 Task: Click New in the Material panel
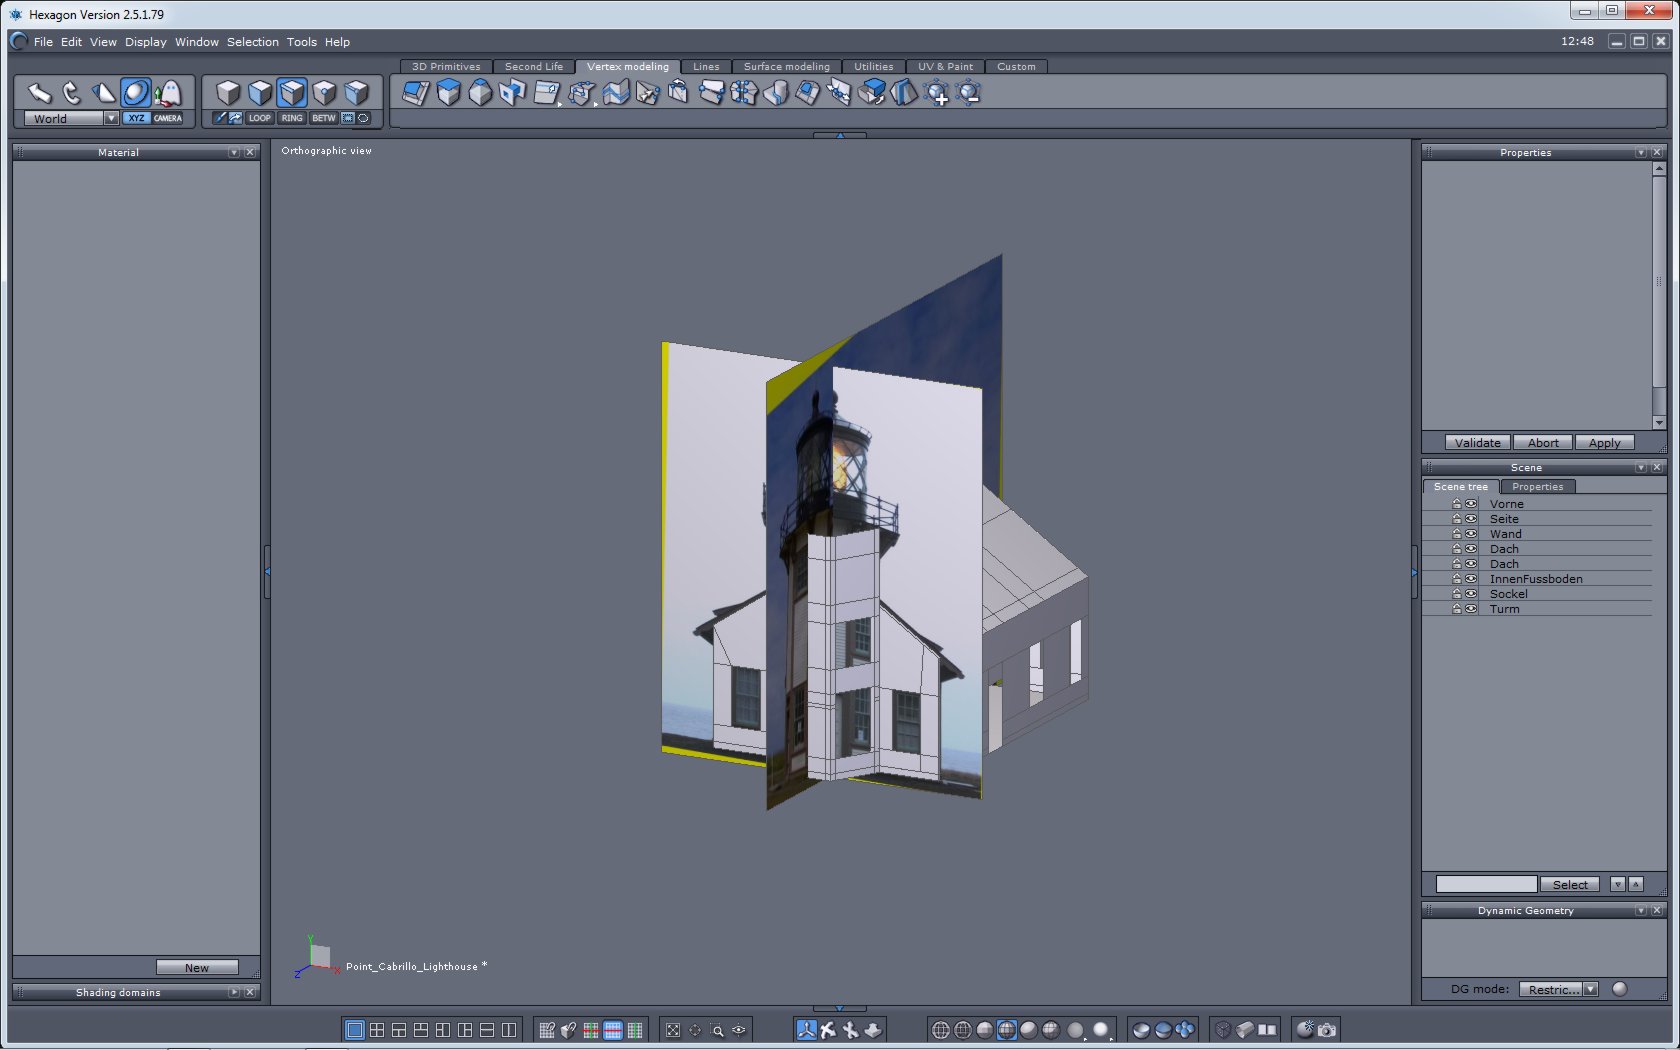(197, 968)
